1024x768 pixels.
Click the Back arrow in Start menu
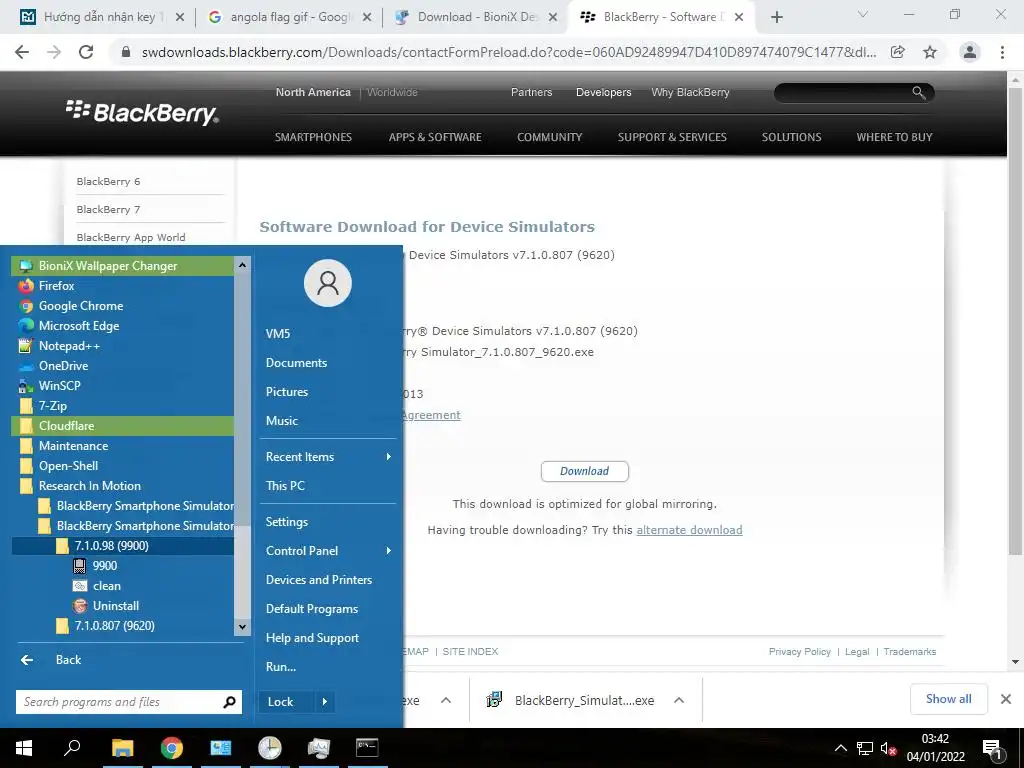coord(27,660)
